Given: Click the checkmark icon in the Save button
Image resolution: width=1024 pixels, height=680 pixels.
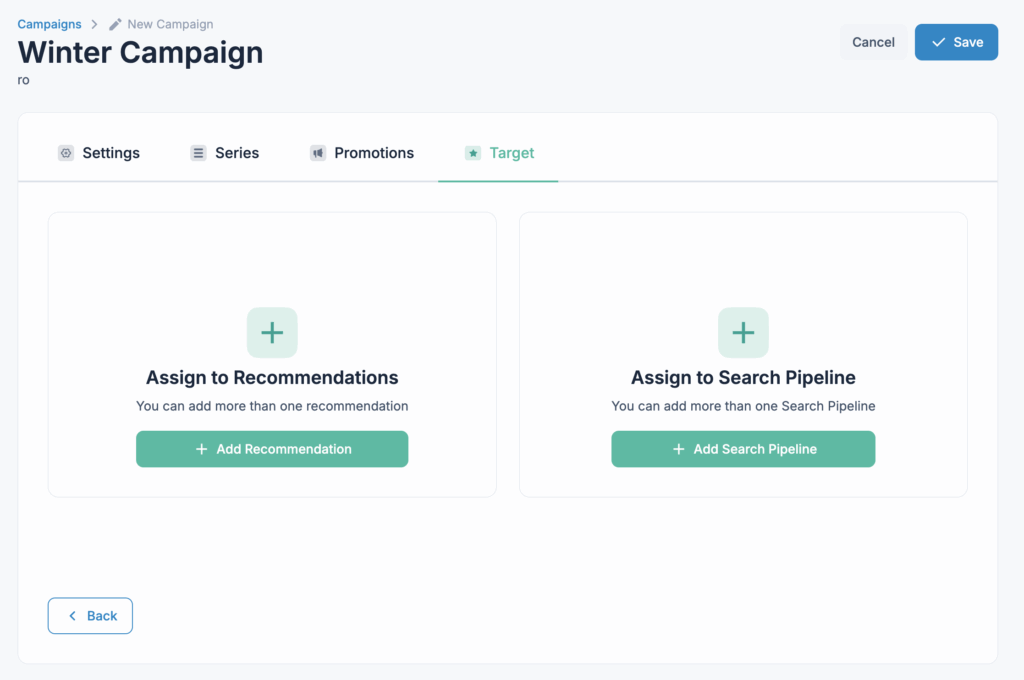Looking at the screenshot, I should pyautogui.click(x=938, y=42).
